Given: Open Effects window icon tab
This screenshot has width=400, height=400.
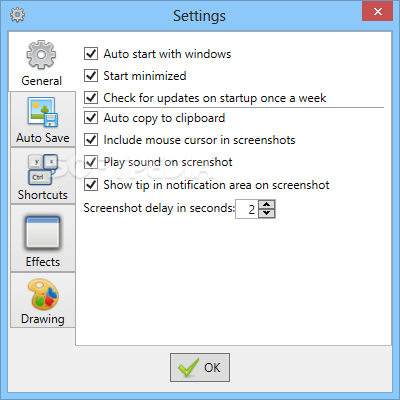Looking at the screenshot, I should [x=43, y=233].
